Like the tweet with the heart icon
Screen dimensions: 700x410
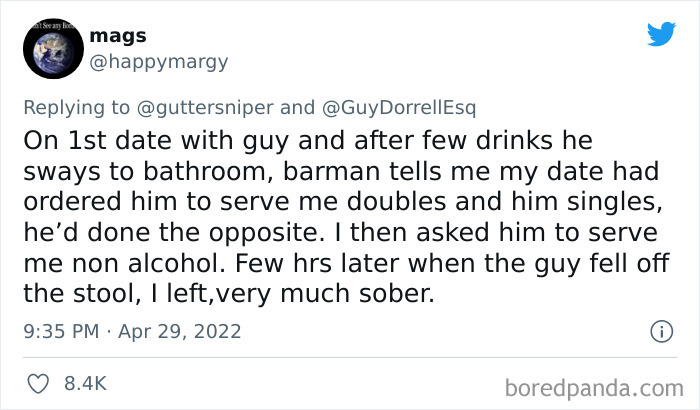tap(38, 382)
